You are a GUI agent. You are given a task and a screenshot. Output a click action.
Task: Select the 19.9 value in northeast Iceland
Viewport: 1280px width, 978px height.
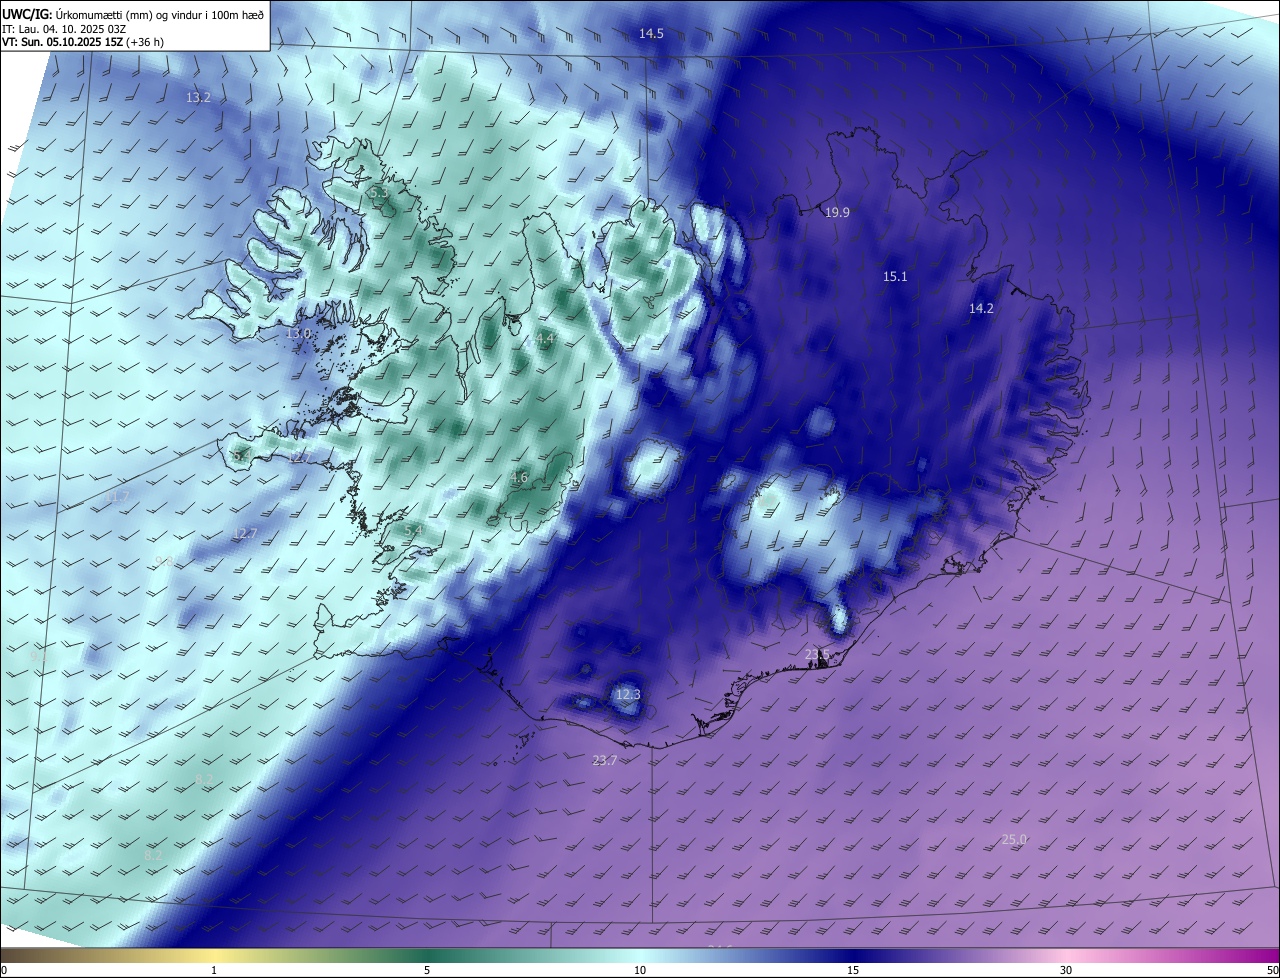coord(837,213)
